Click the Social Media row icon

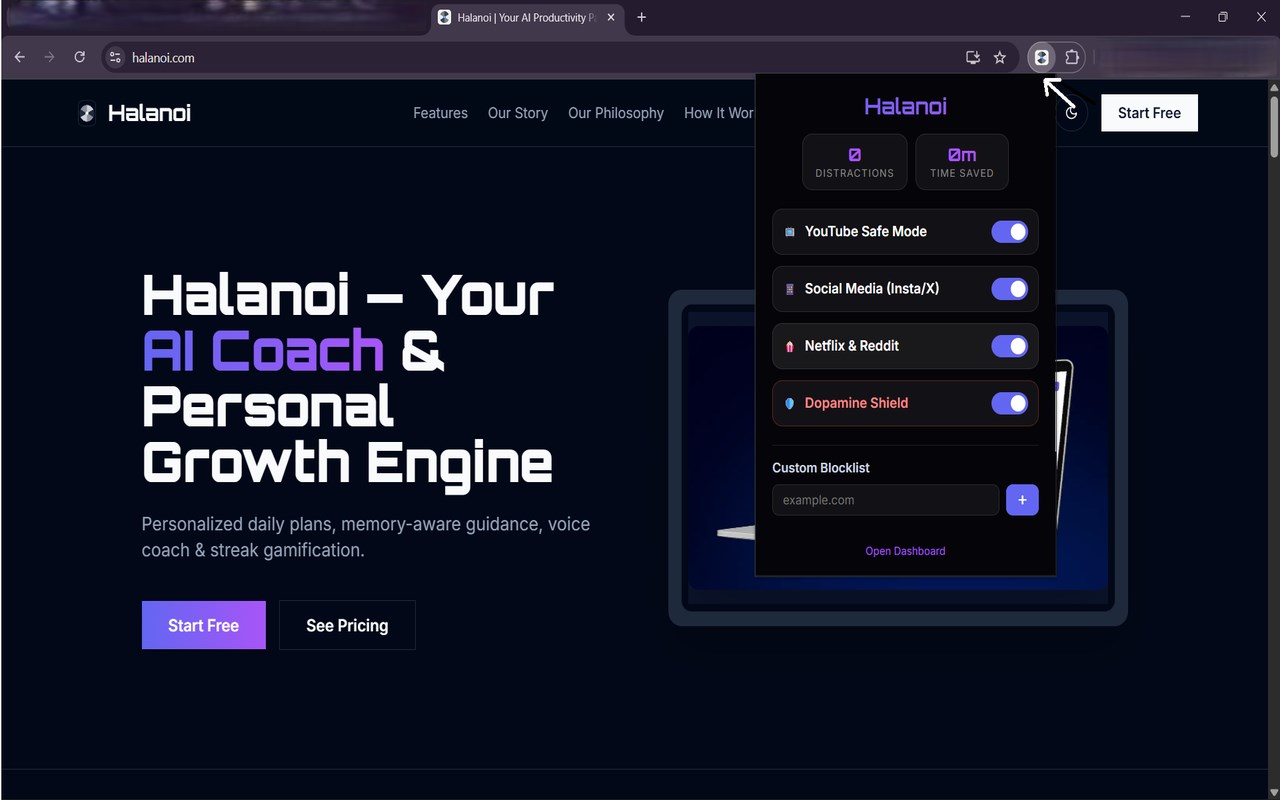pos(790,289)
